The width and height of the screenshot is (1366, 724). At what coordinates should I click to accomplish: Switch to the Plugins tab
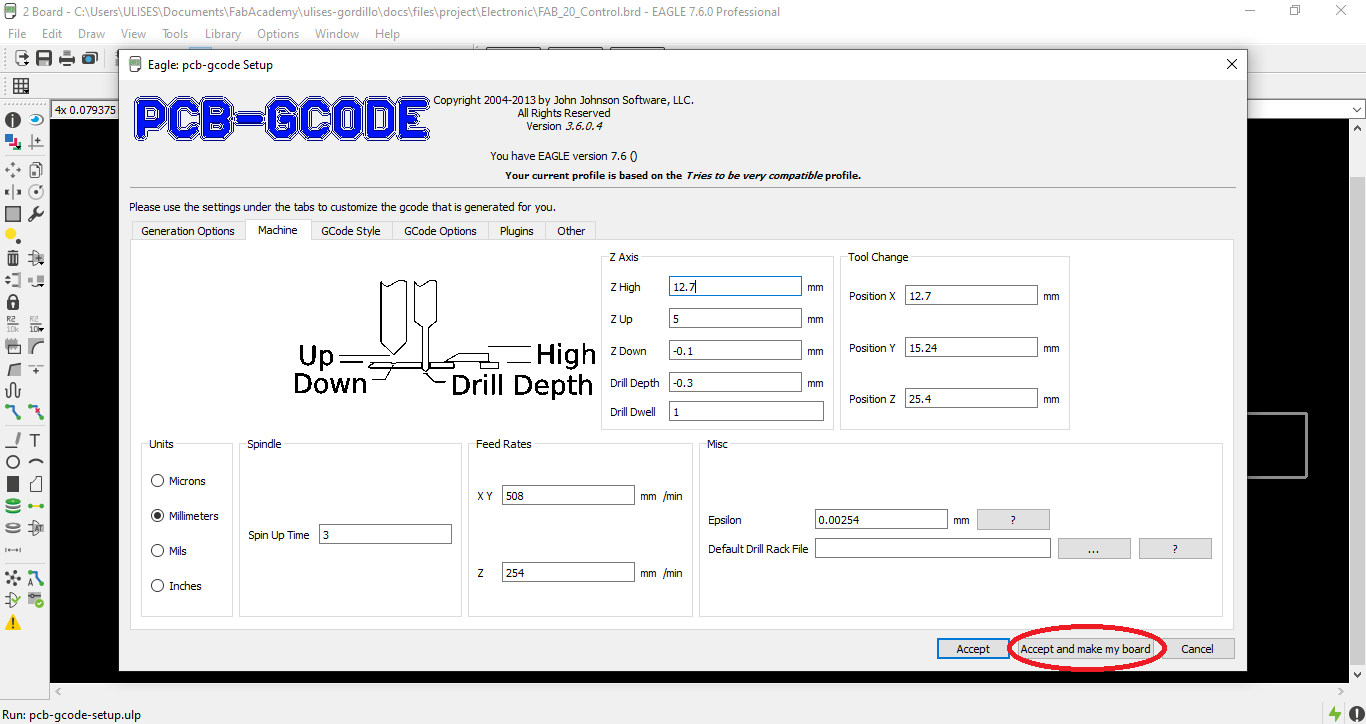tap(517, 231)
